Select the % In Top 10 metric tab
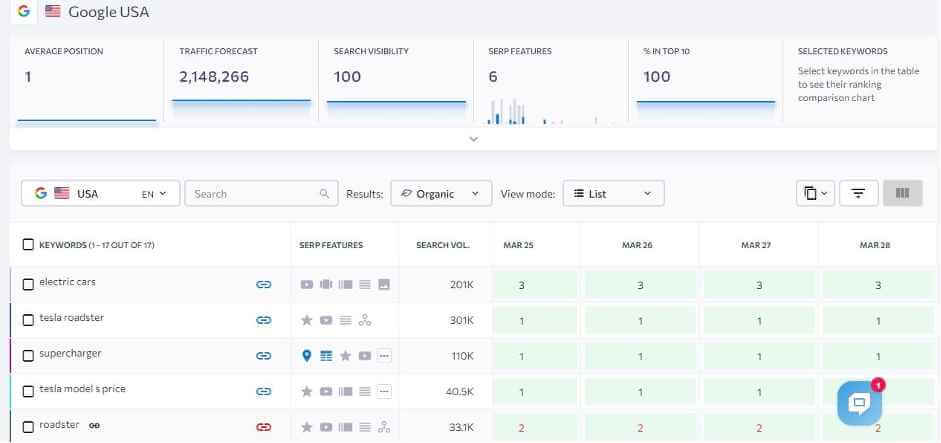The height and width of the screenshot is (443, 941). [706, 81]
